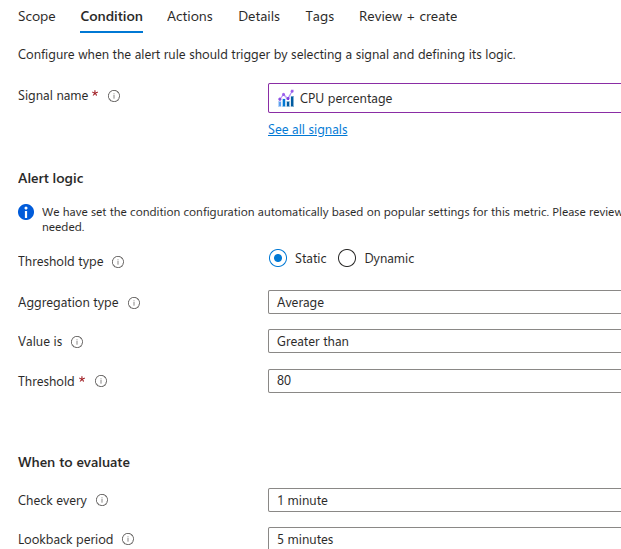Image resolution: width=621 pixels, height=549 pixels.
Task: Click the CPU percentage metric chart icon
Action: pyautogui.click(x=286, y=98)
